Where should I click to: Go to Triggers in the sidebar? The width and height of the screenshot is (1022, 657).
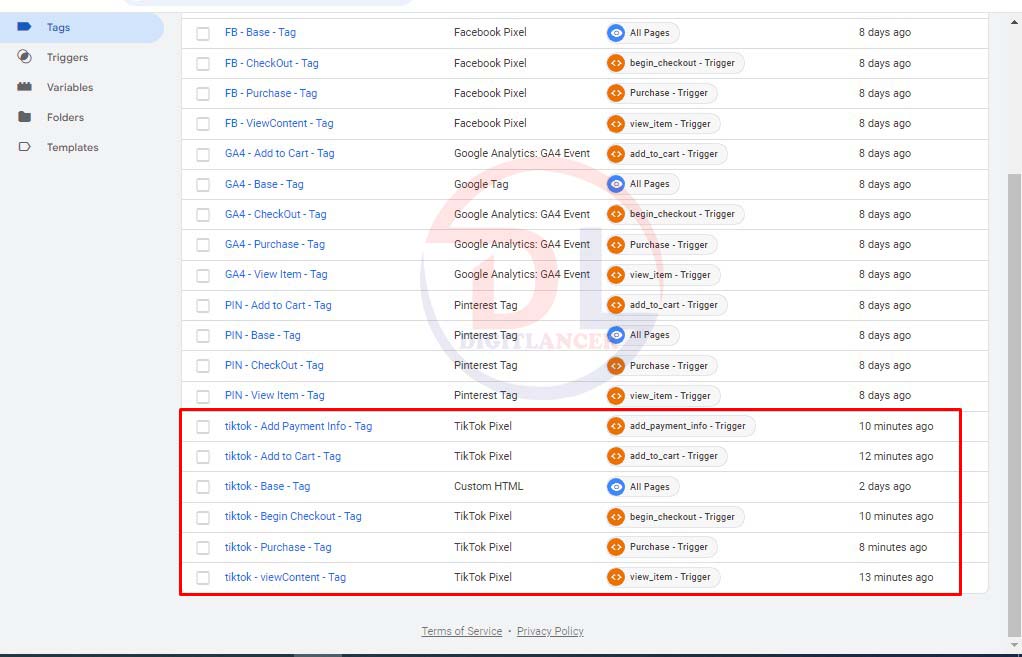point(67,57)
